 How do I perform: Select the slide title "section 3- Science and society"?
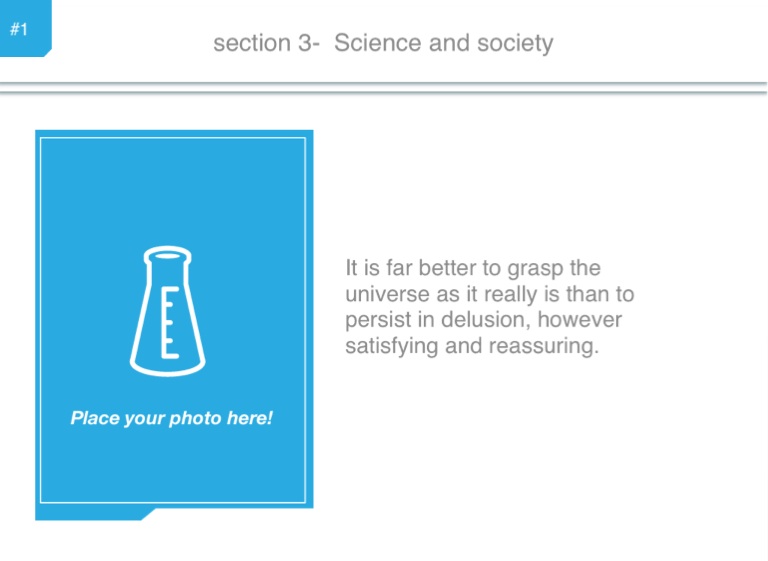tap(383, 44)
